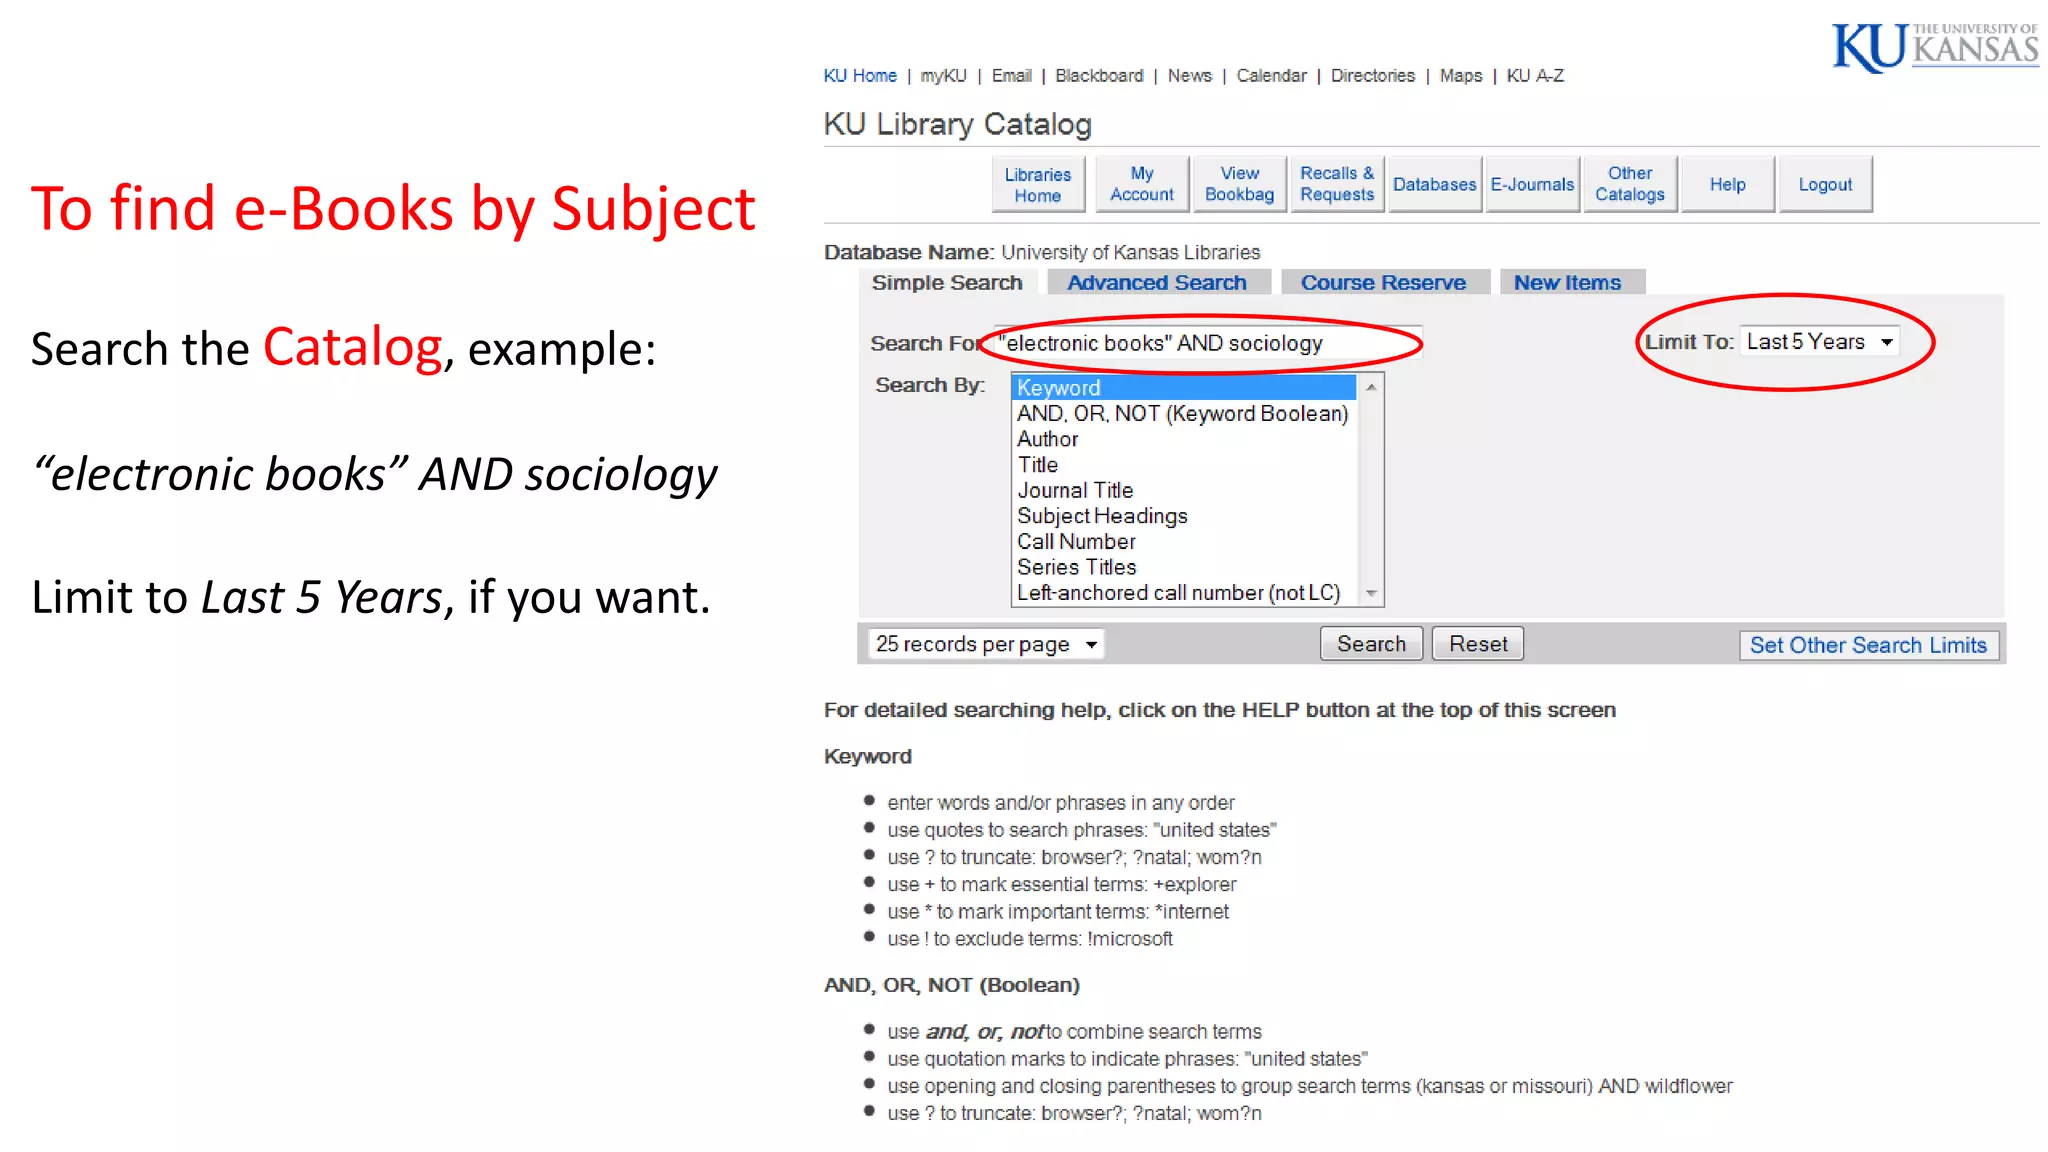2048x1152 pixels.
Task: Select Call Number option
Action: (1185, 541)
